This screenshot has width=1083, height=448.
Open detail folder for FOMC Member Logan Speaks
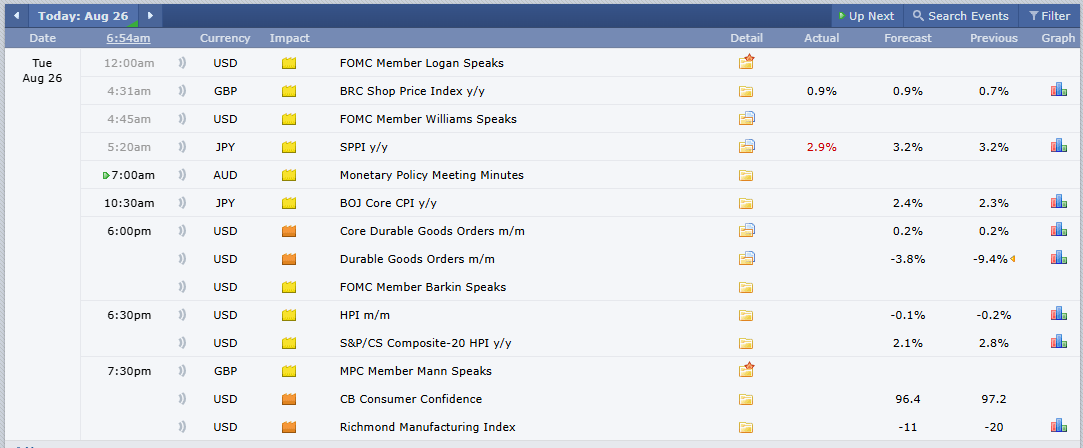[x=746, y=63]
